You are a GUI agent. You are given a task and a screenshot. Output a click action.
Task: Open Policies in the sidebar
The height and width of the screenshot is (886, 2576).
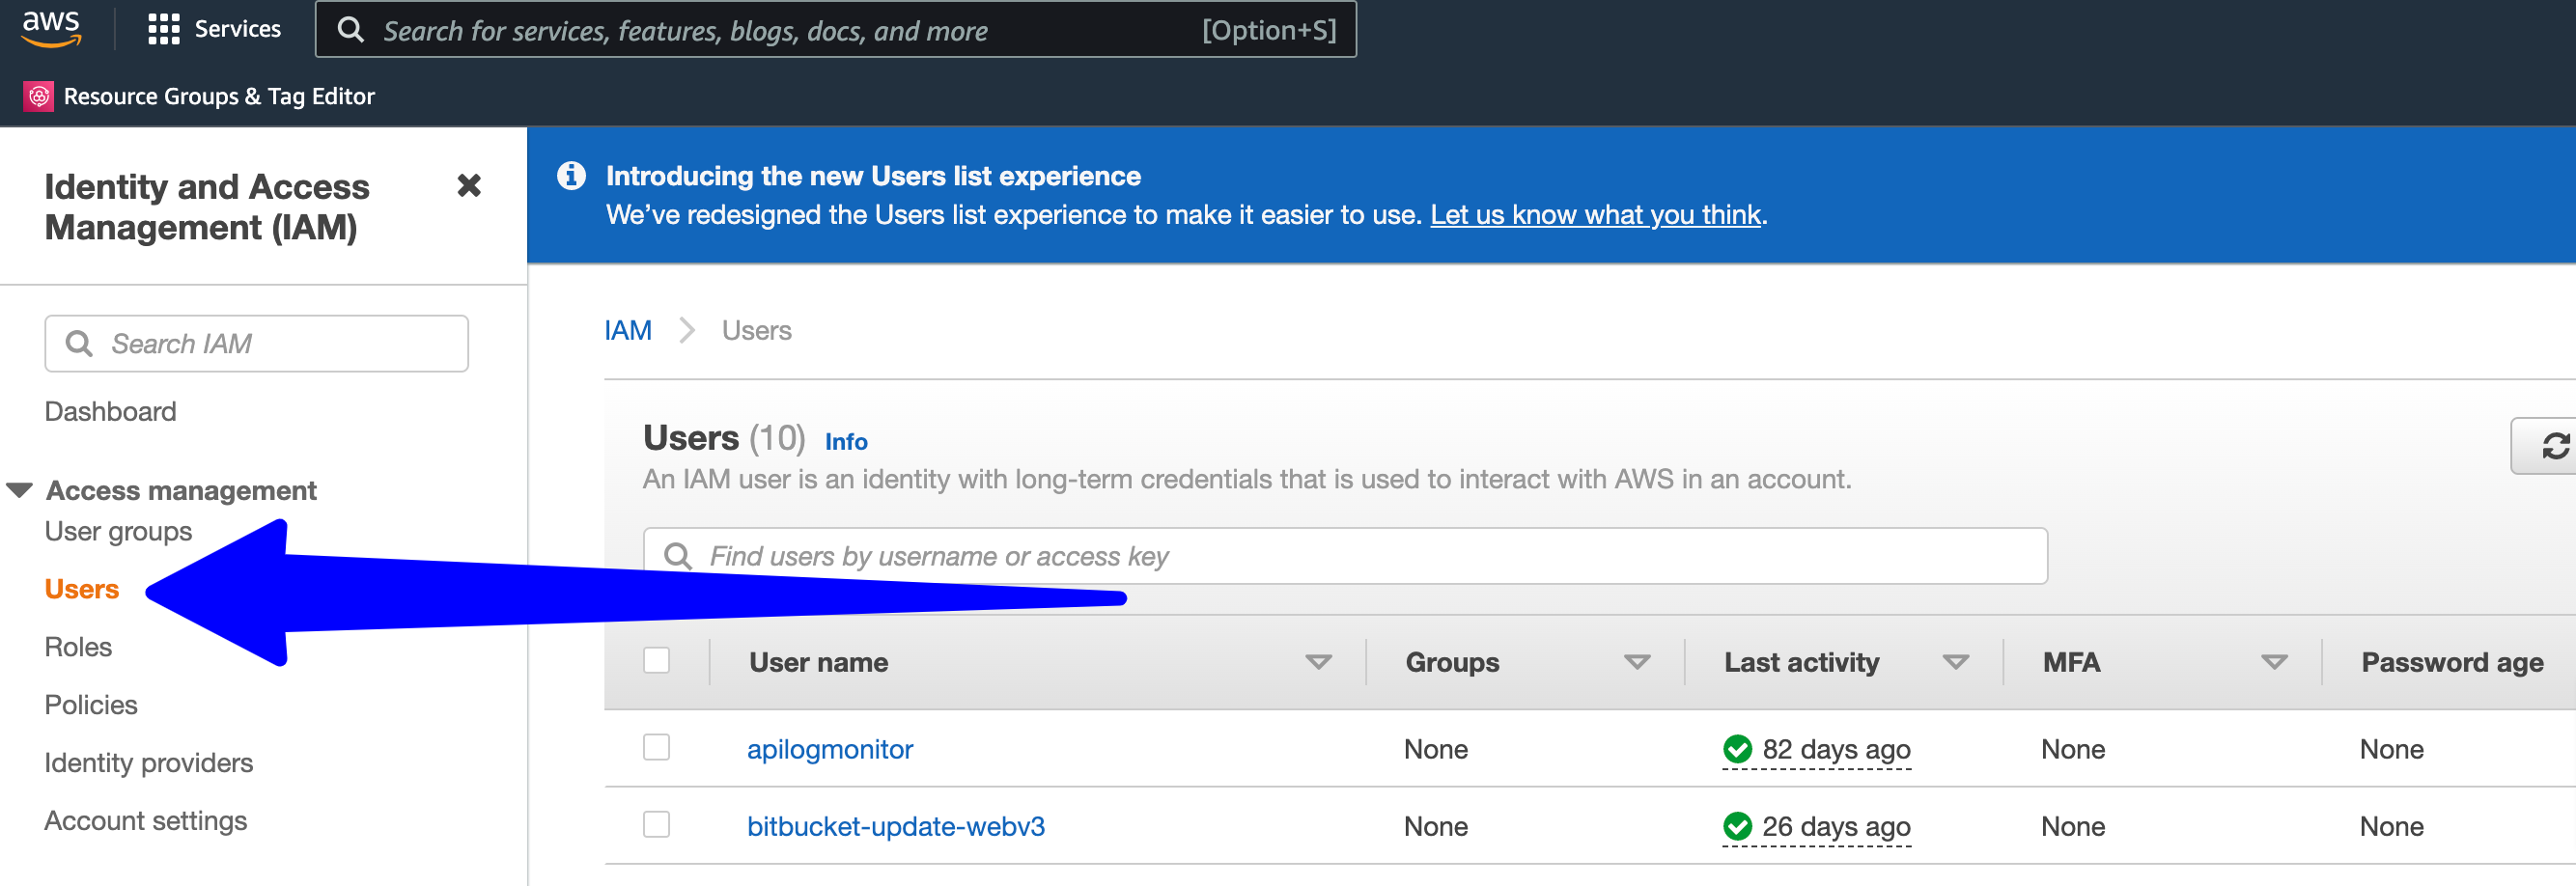pyautogui.click(x=91, y=705)
